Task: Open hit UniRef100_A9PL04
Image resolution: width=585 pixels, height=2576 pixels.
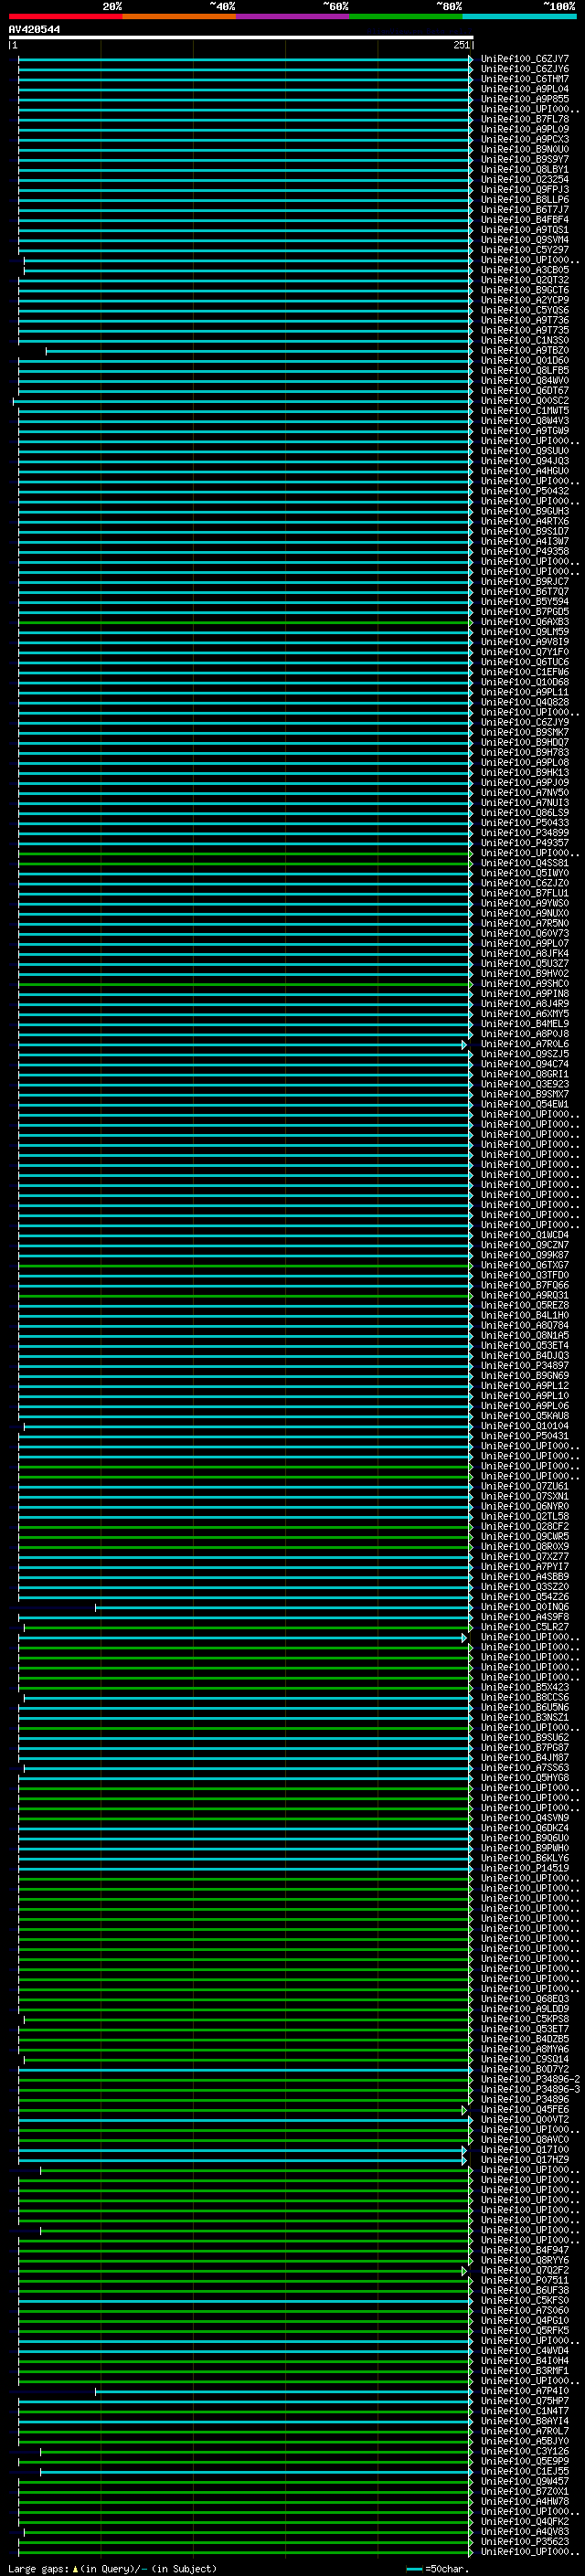Action: (525, 89)
